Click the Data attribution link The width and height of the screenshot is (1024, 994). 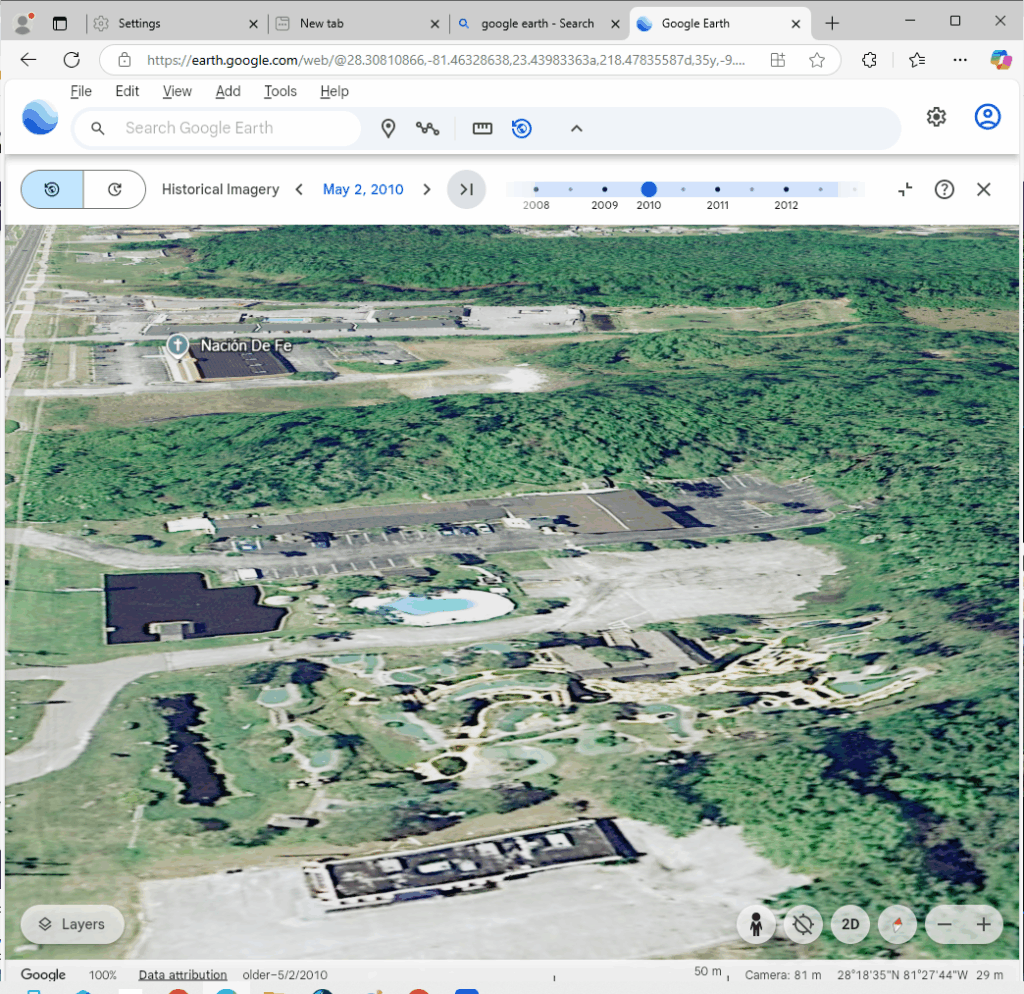coord(182,975)
